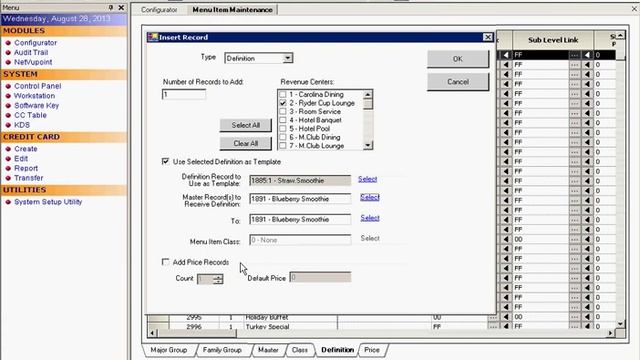Open KDS entry
640x360 pixels.
click(22, 125)
